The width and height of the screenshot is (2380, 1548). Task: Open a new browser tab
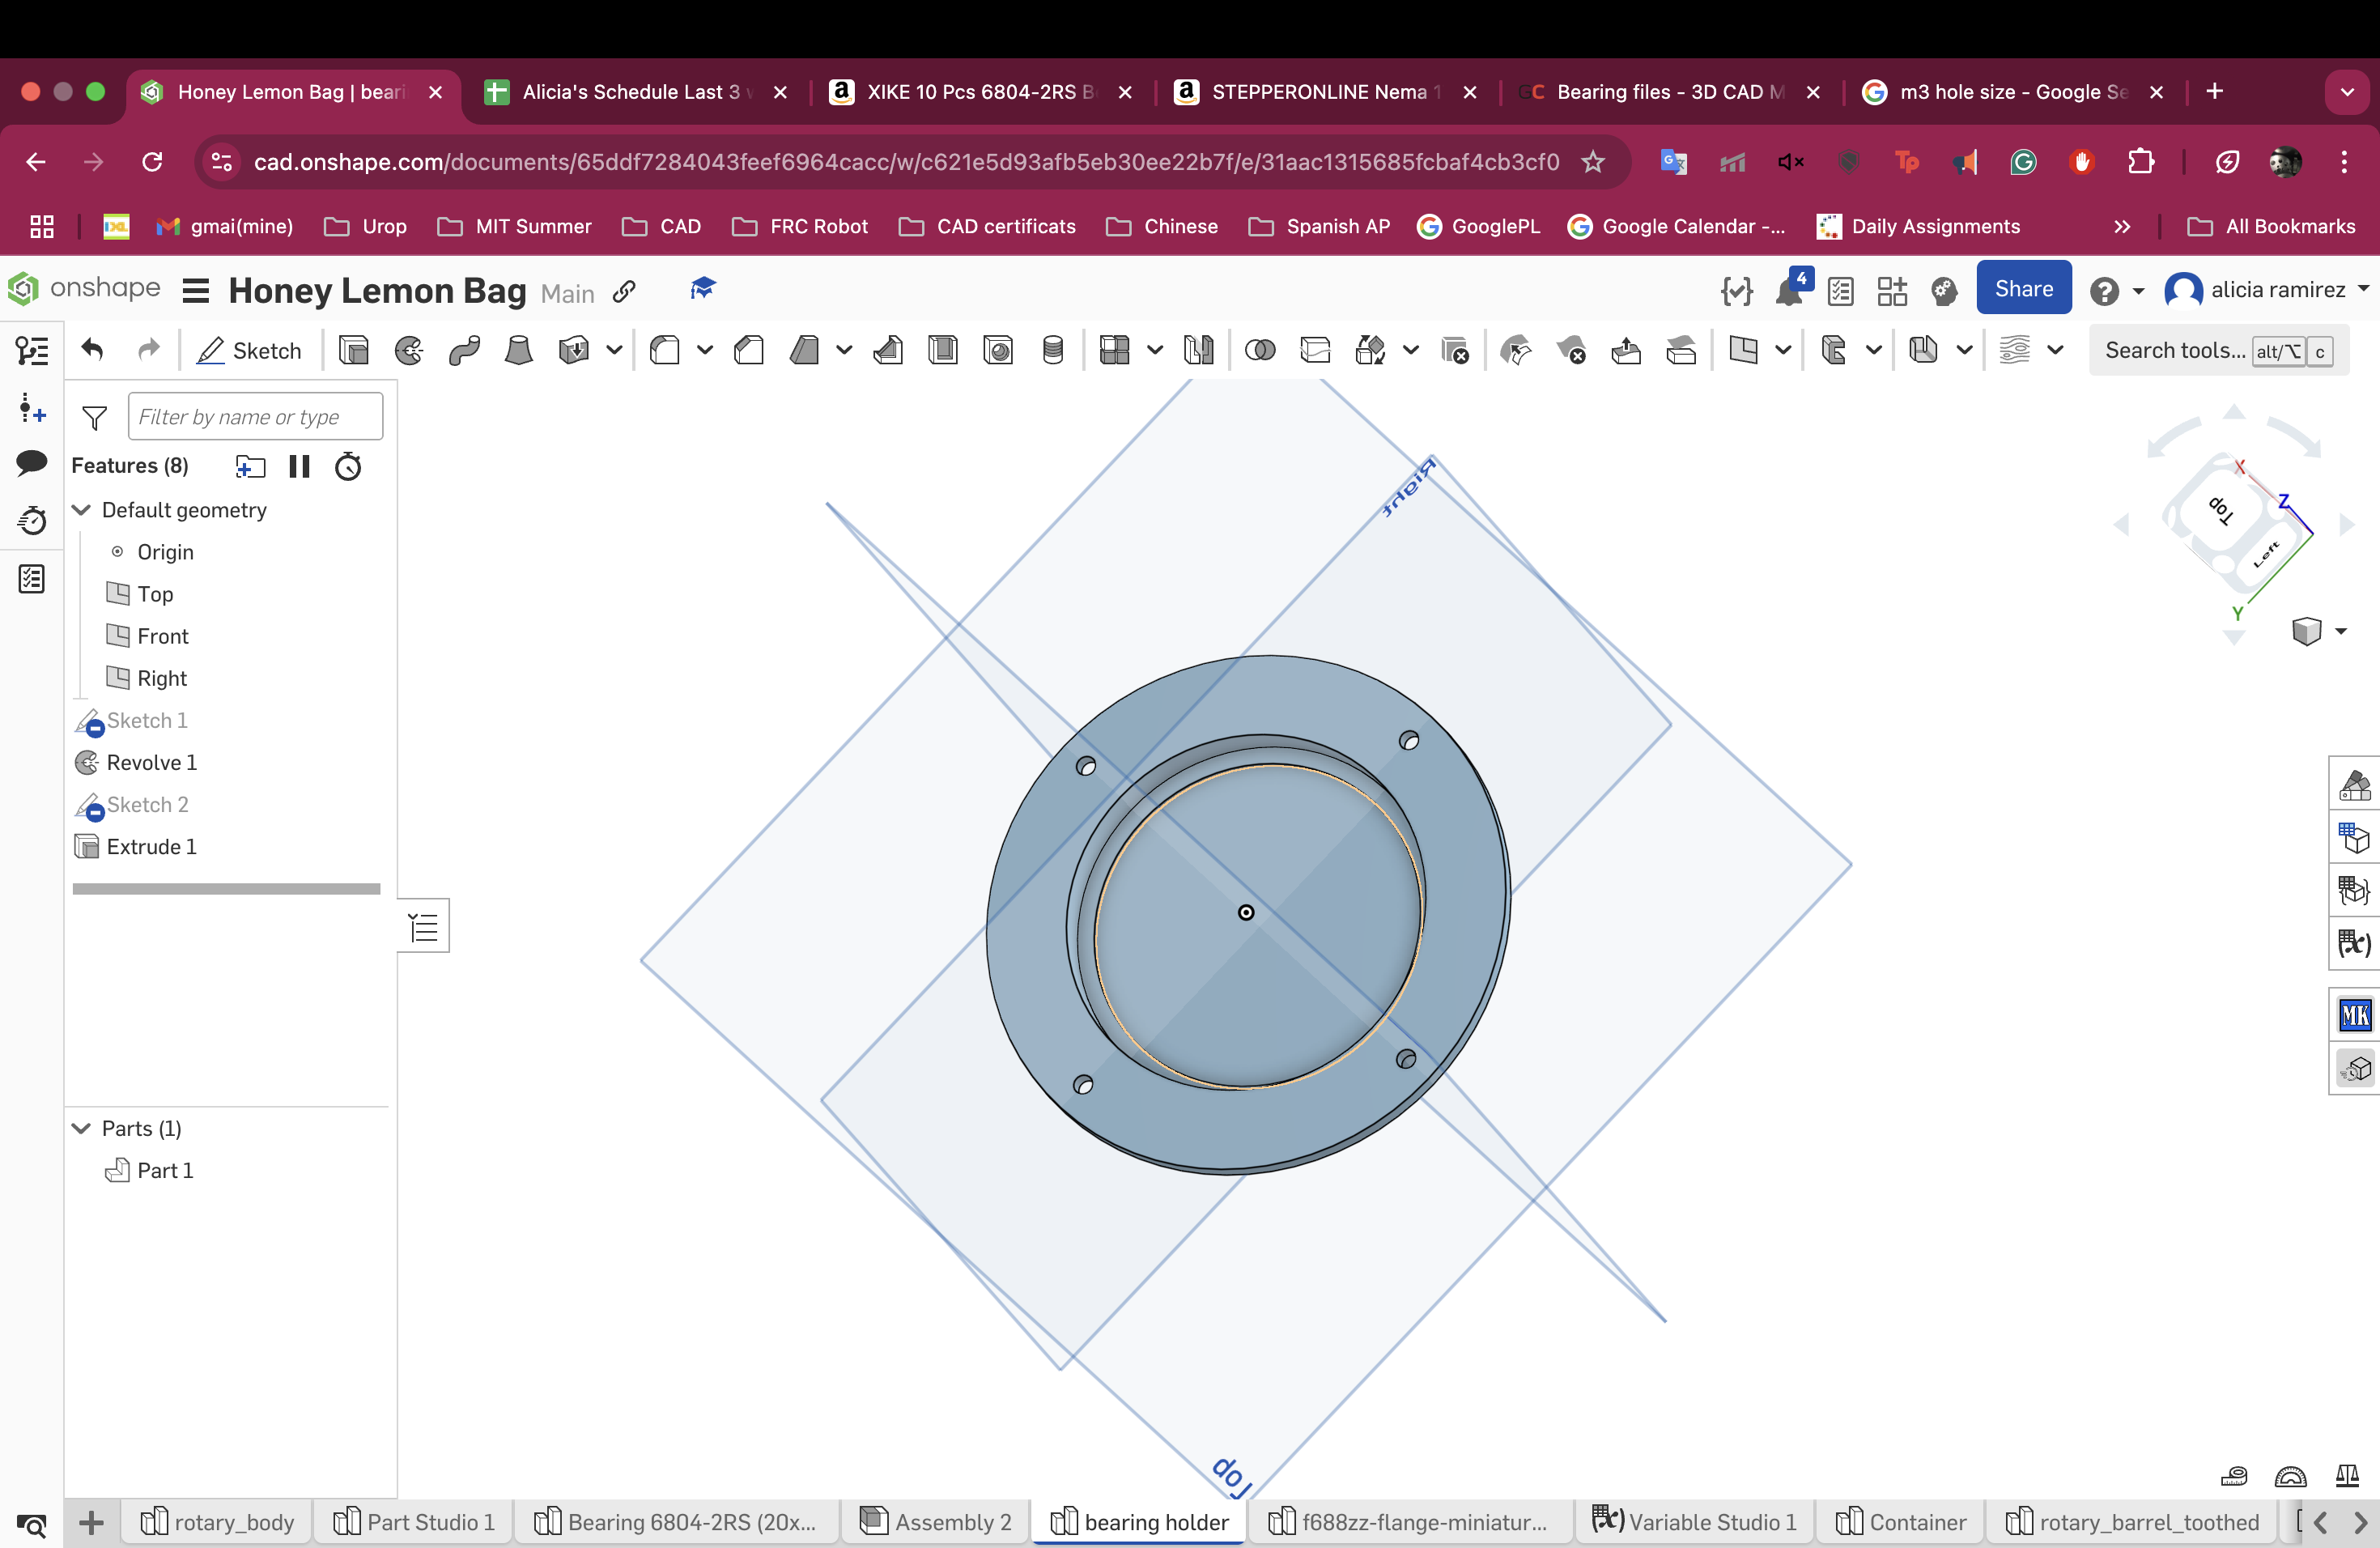point(2214,92)
